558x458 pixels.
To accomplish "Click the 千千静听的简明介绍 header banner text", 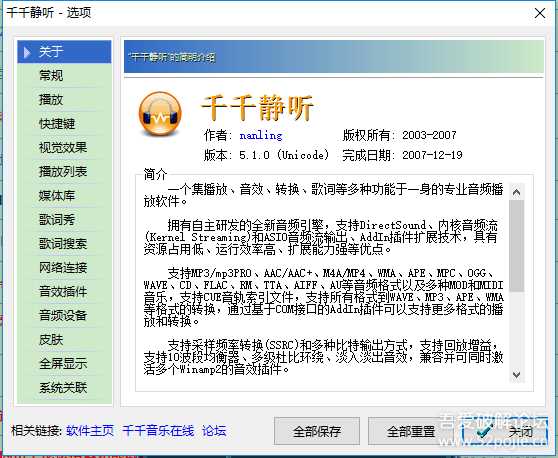I will [x=172, y=57].
